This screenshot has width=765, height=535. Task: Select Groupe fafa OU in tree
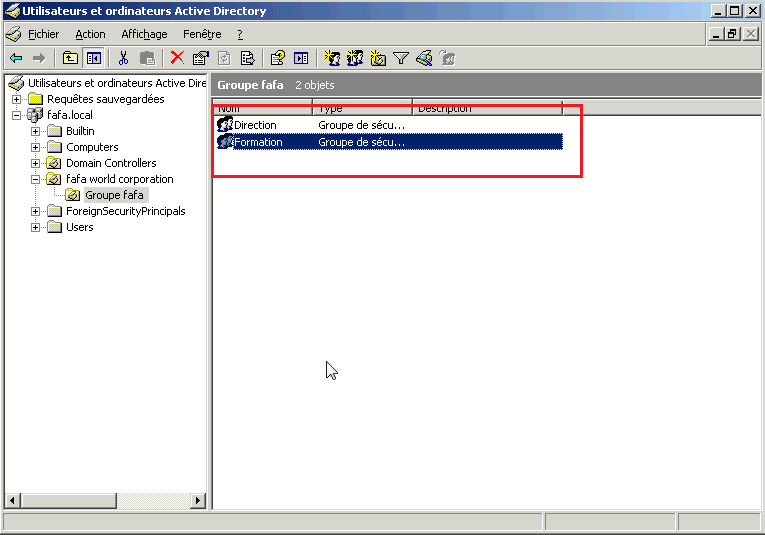114,195
